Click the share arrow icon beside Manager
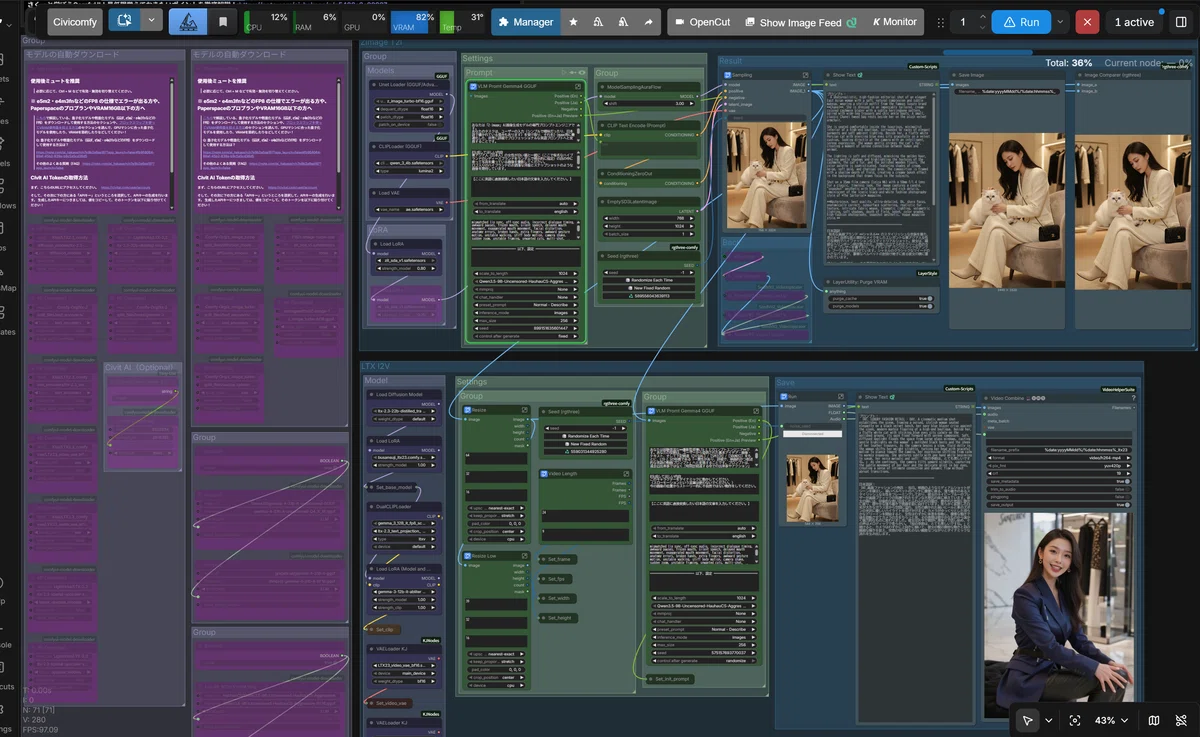The width and height of the screenshot is (1200, 737). click(x=648, y=21)
